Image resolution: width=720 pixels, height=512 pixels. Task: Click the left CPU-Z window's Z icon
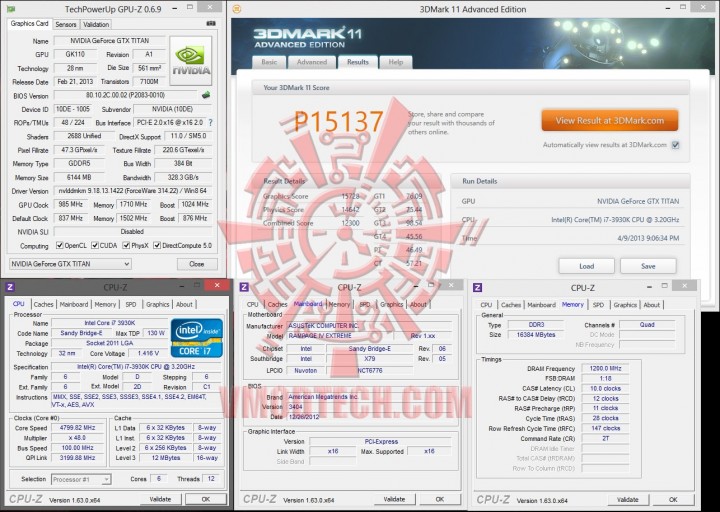pyautogui.click(x=10, y=287)
